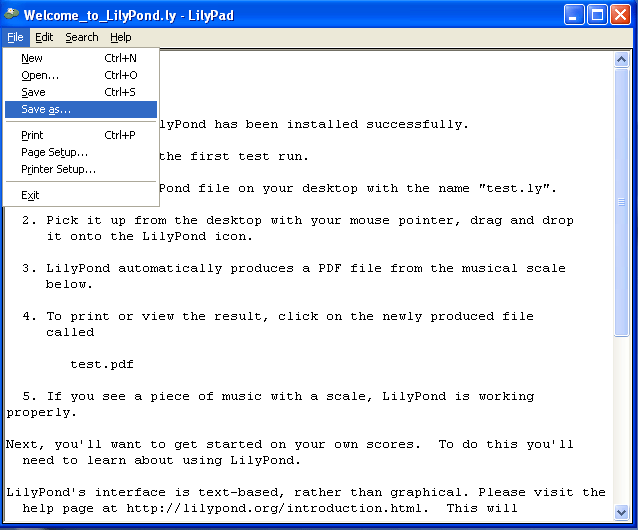The image size is (638, 530).
Task: Choose Exit from the File menu
Action: [x=81, y=195]
